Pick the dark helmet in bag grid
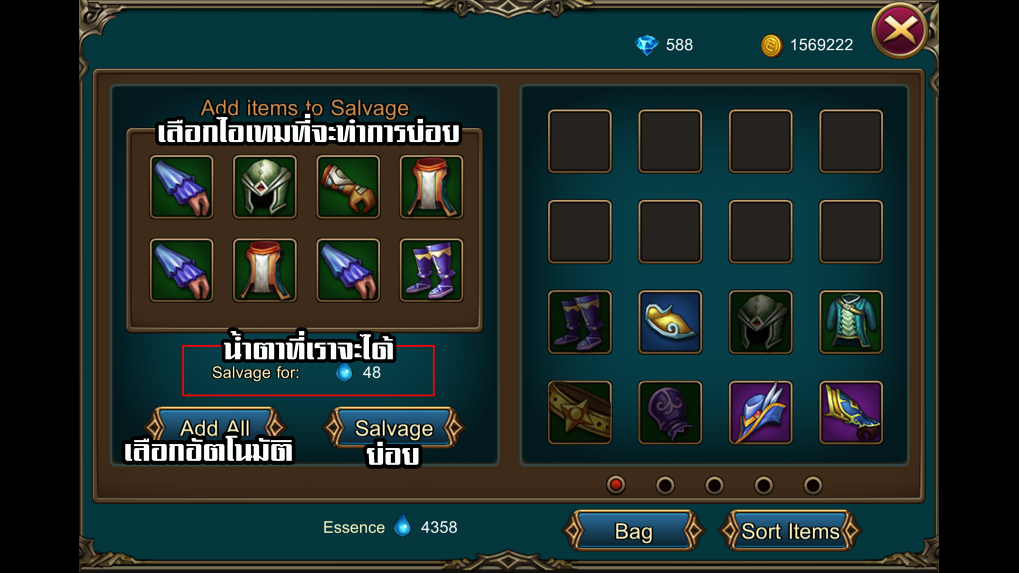 coord(760,322)
